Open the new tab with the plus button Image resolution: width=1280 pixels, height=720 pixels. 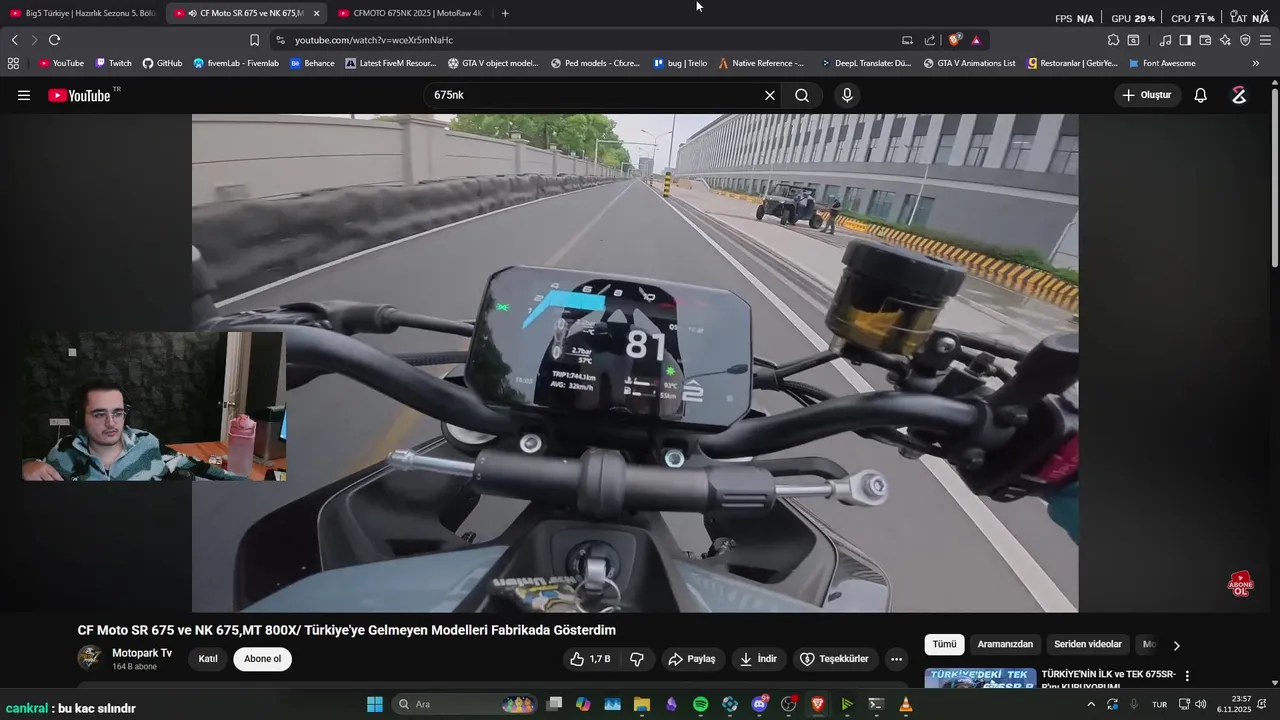pos(505,13)
